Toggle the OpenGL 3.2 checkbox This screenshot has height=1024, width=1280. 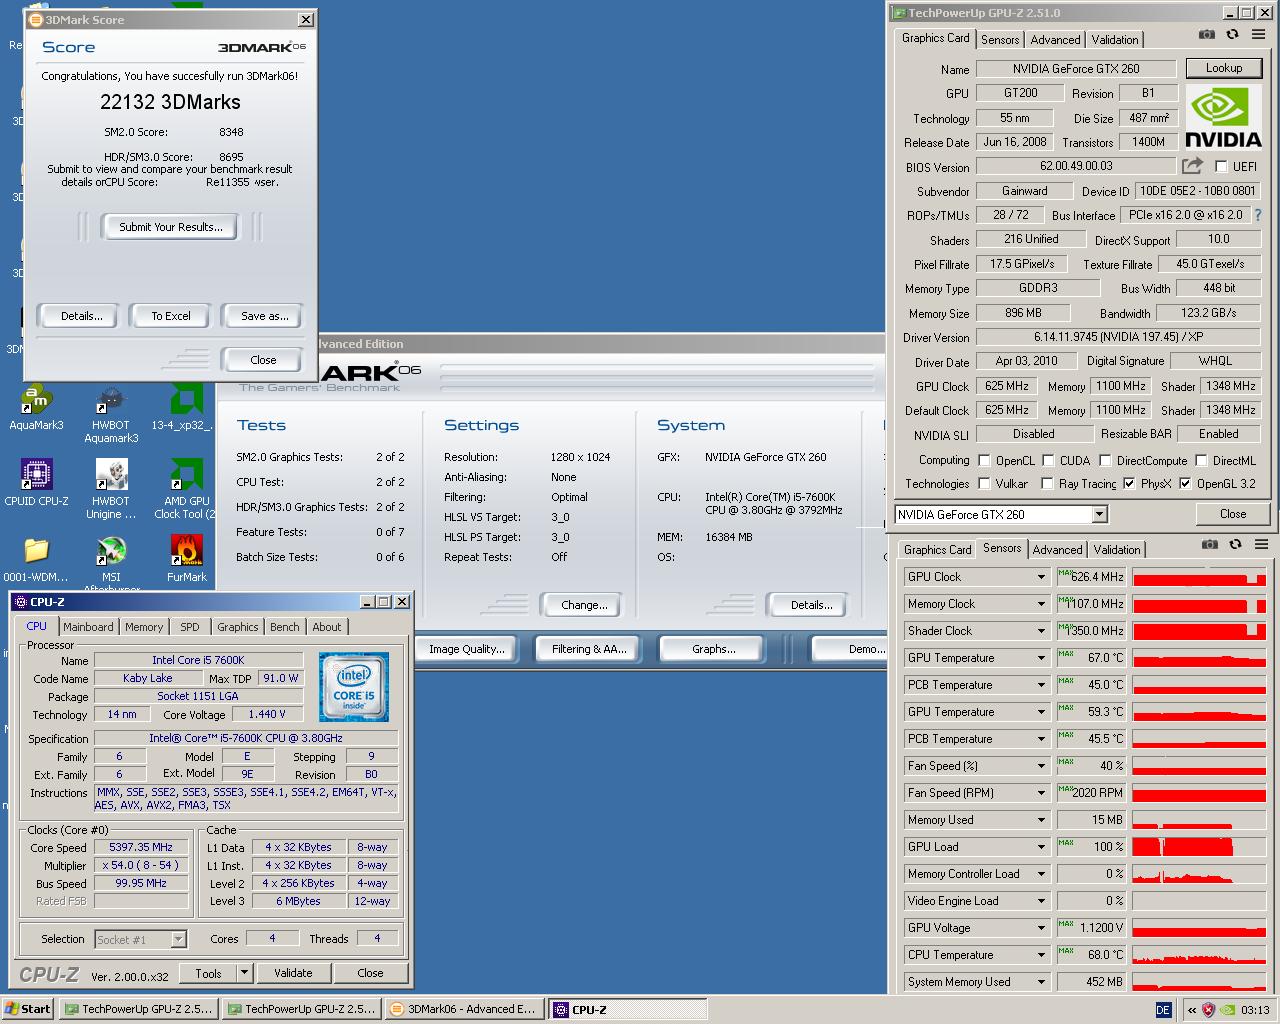click(x=1185, y=484)
